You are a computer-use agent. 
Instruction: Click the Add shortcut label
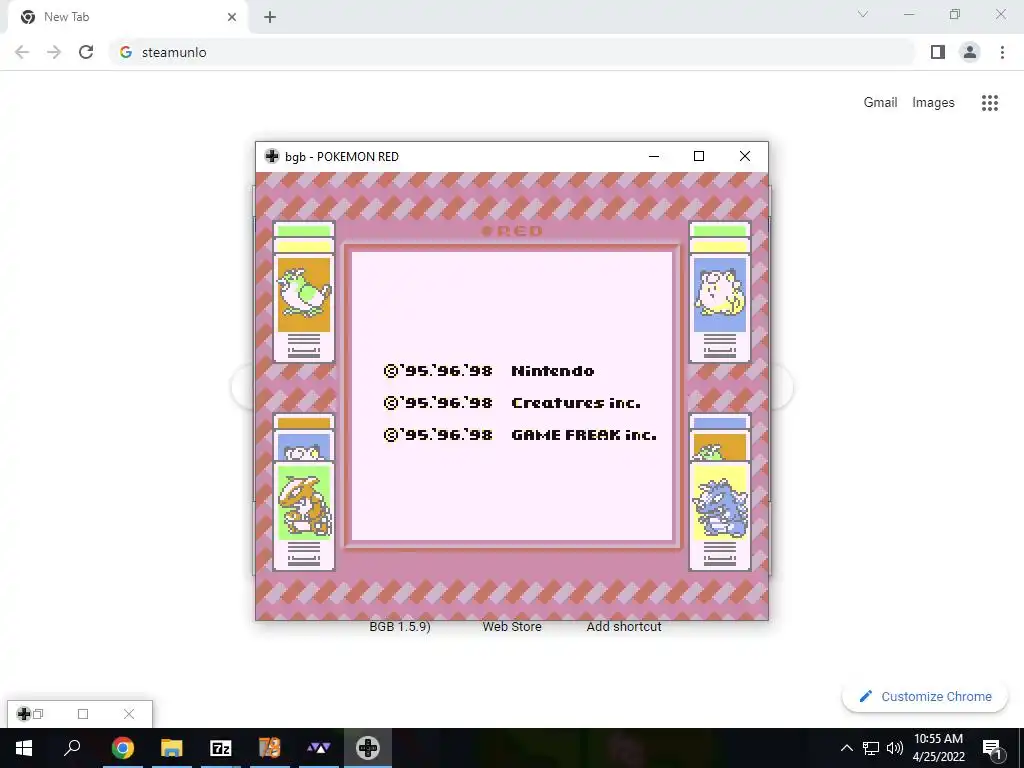click(x=624, y=626)
